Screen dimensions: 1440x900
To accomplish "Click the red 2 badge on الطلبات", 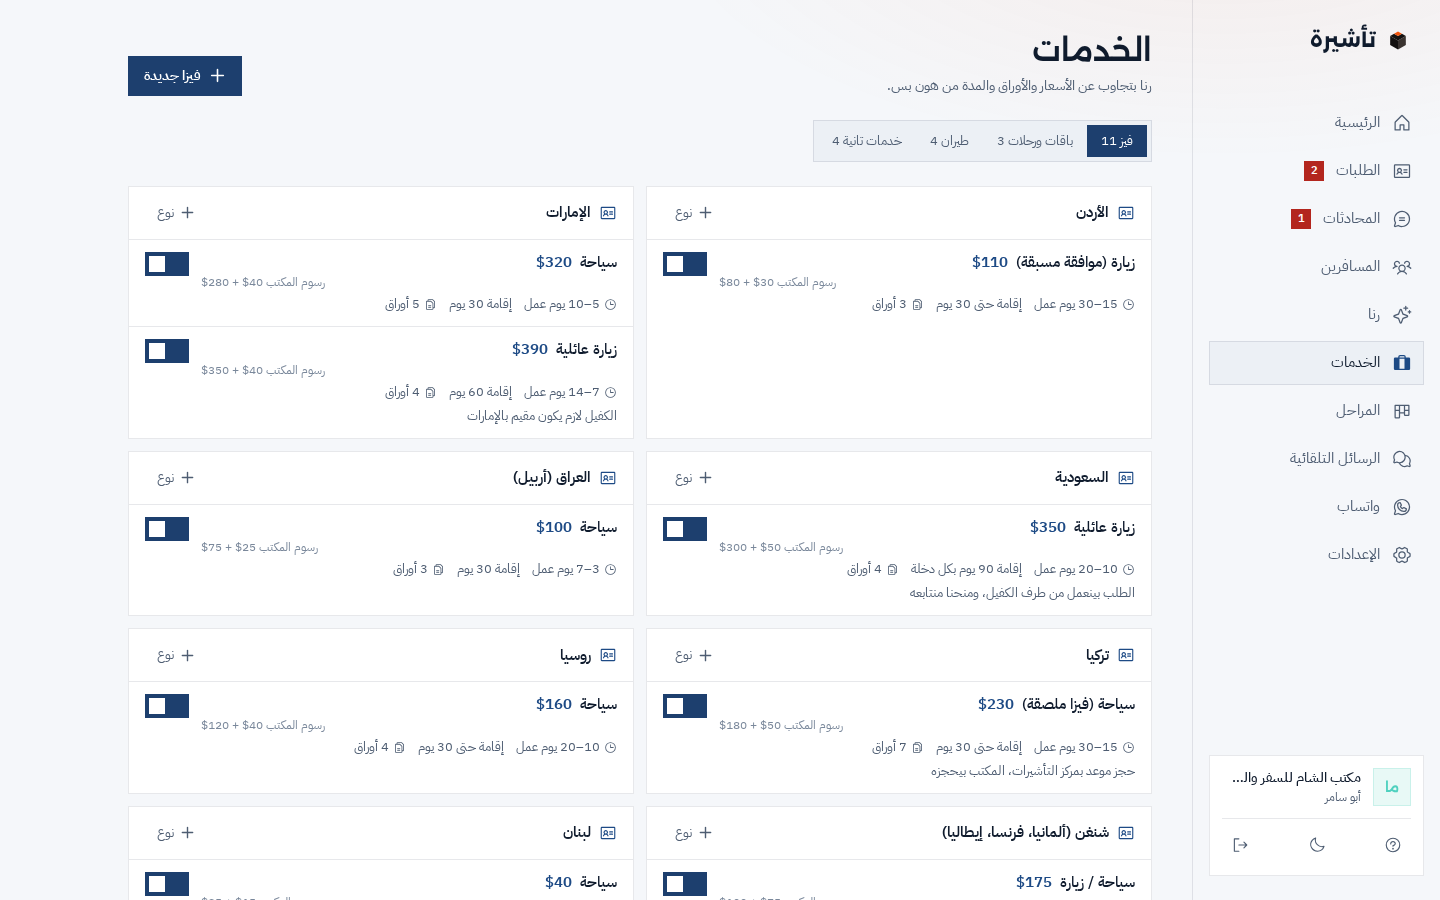I will [1314, 171].
